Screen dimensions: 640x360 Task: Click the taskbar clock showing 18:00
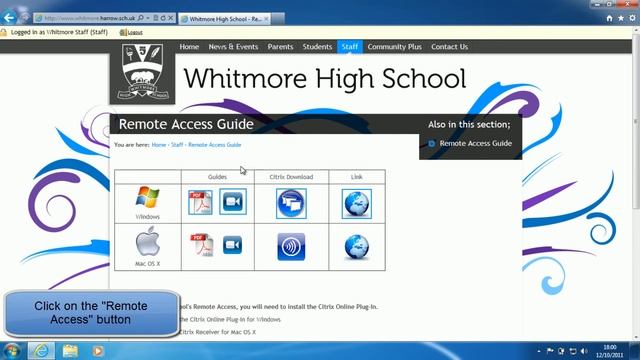pyautogui.click(x=609, y=351)
